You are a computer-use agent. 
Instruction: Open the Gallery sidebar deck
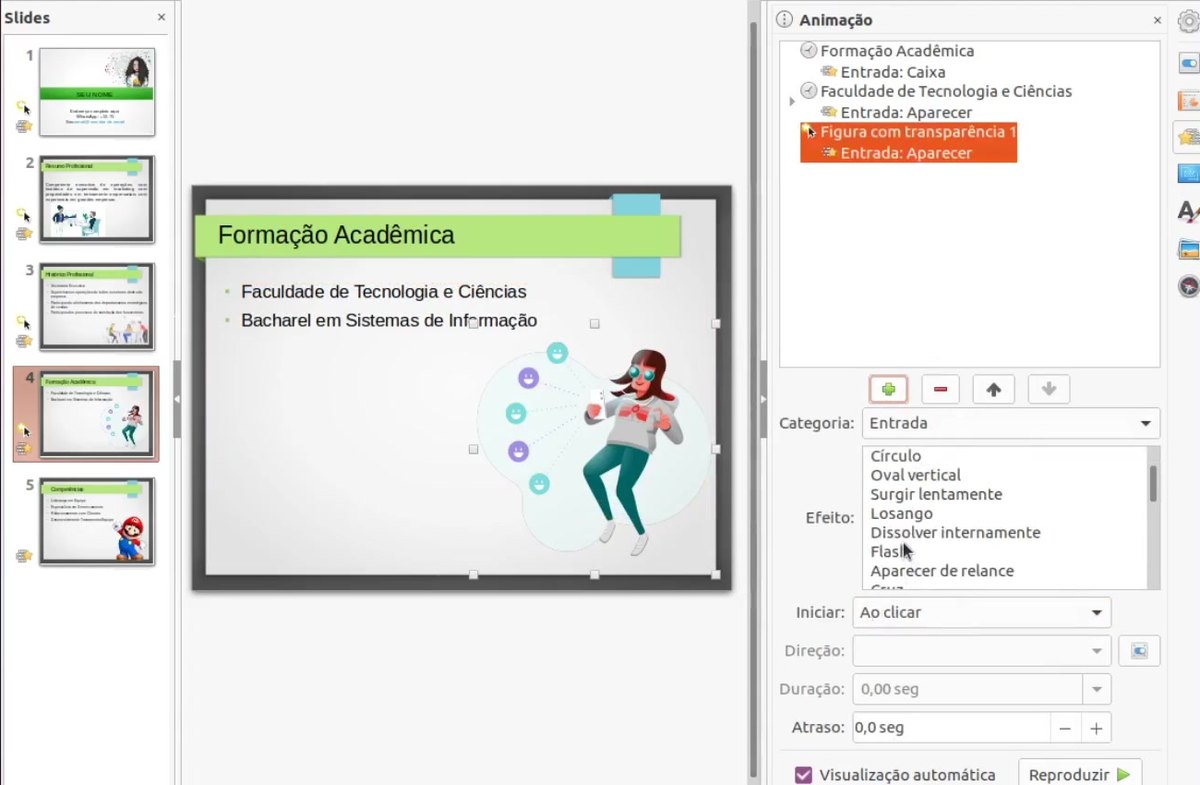pyautogui.click(x=1188, y=249)
